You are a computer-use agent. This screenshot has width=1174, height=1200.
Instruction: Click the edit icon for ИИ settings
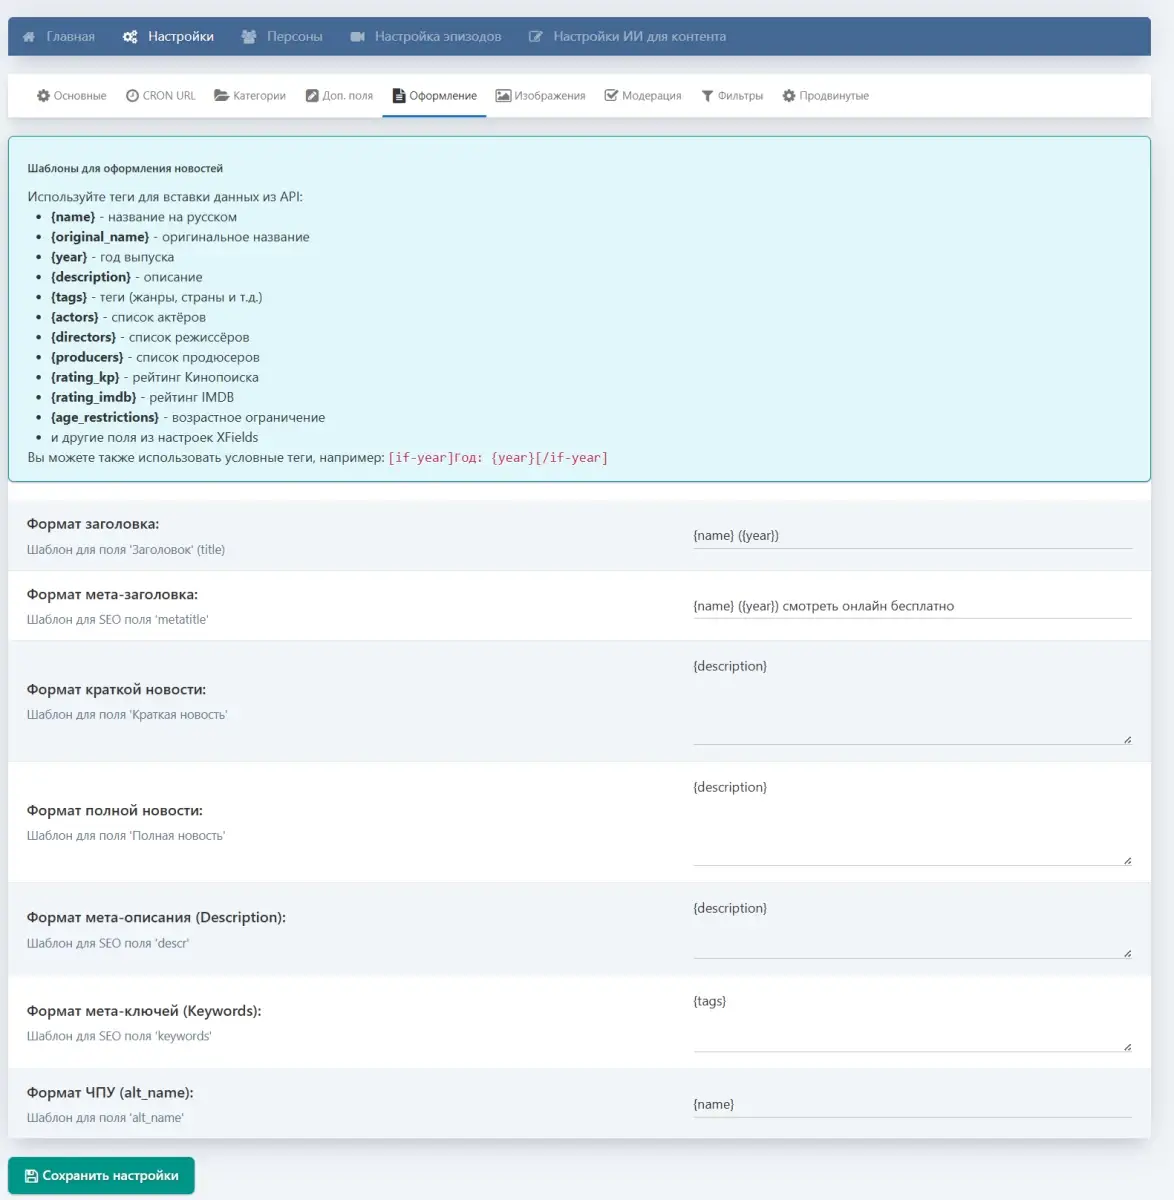[x=536, y=37]
